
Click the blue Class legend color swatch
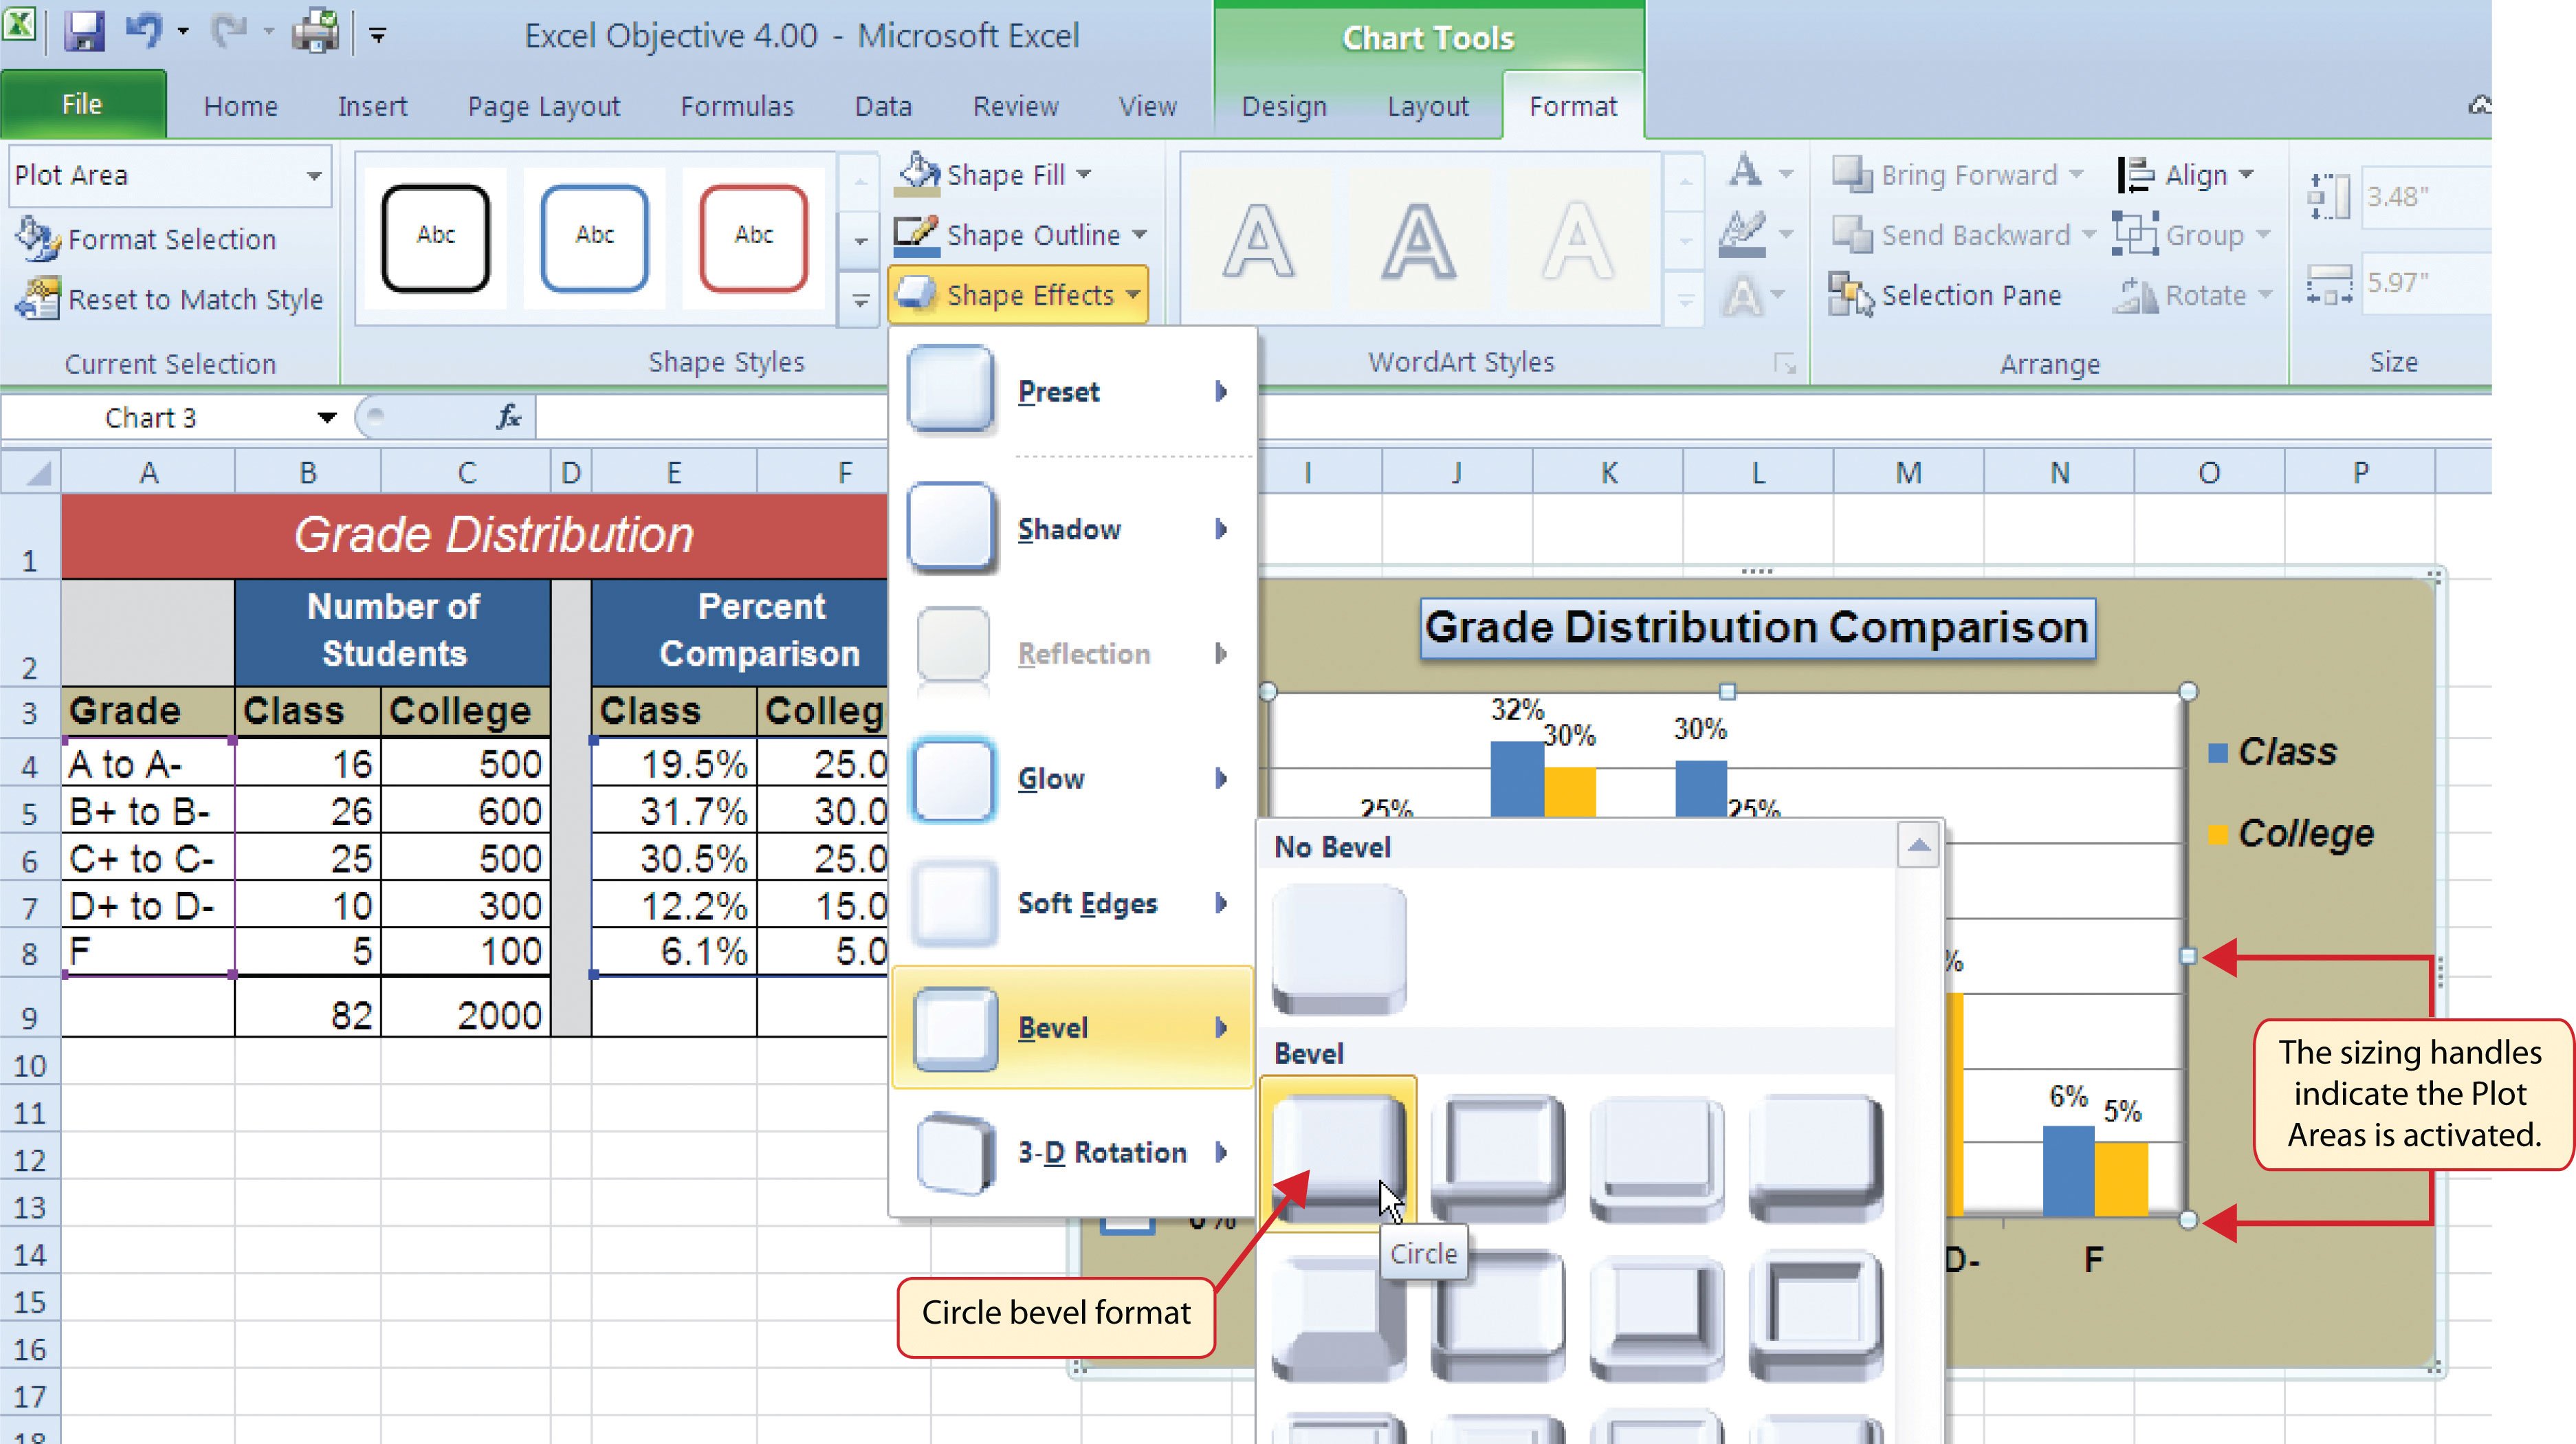pos(2217,752)
